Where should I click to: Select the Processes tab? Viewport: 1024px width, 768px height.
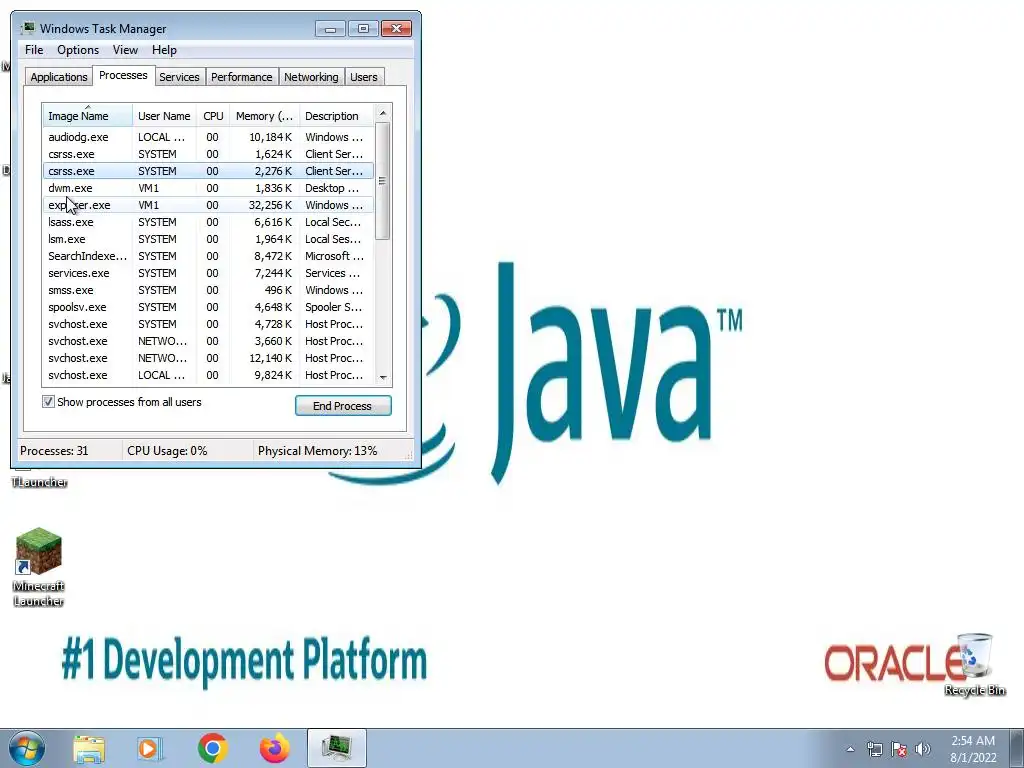[x=123, y=76]
